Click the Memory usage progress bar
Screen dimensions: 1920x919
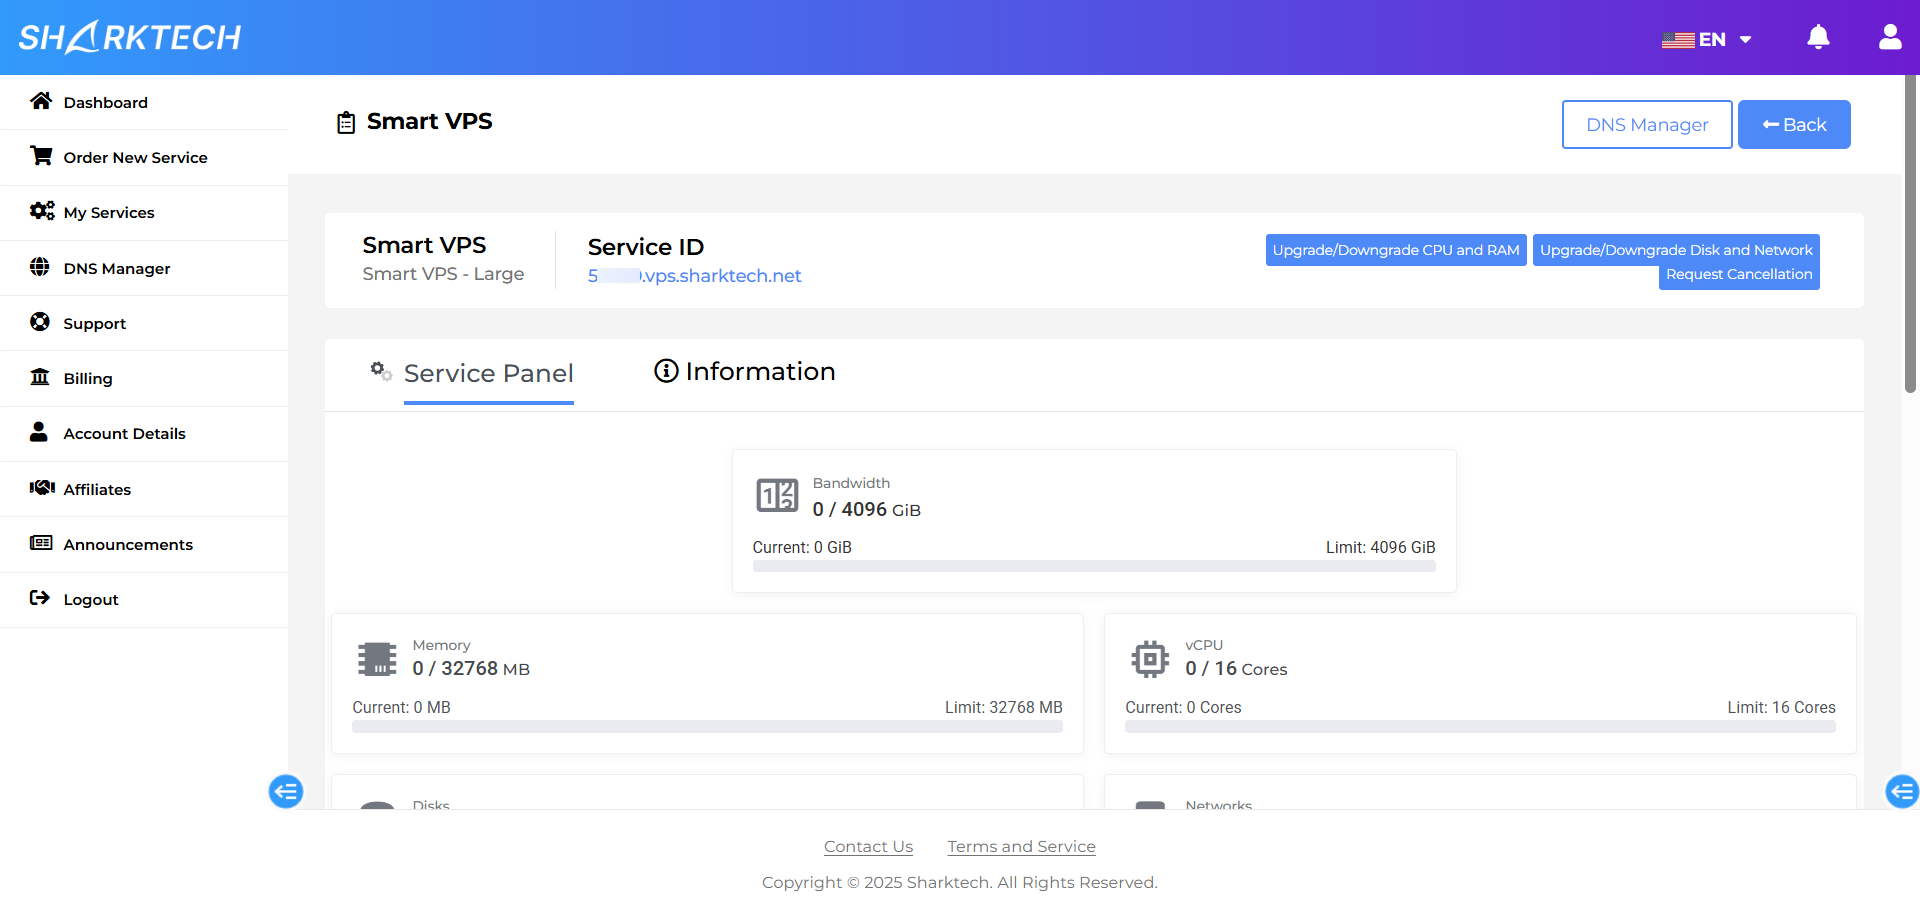coord(707,727)
